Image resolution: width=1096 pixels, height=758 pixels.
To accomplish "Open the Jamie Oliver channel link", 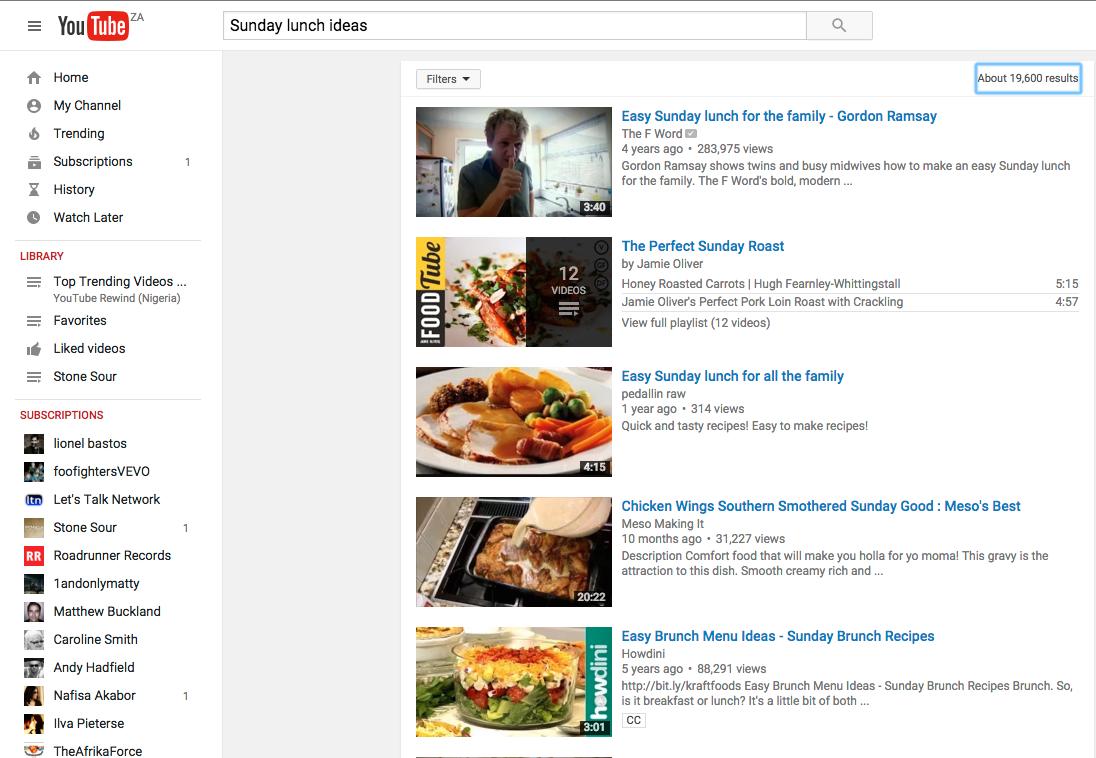I will pos(670,264).
